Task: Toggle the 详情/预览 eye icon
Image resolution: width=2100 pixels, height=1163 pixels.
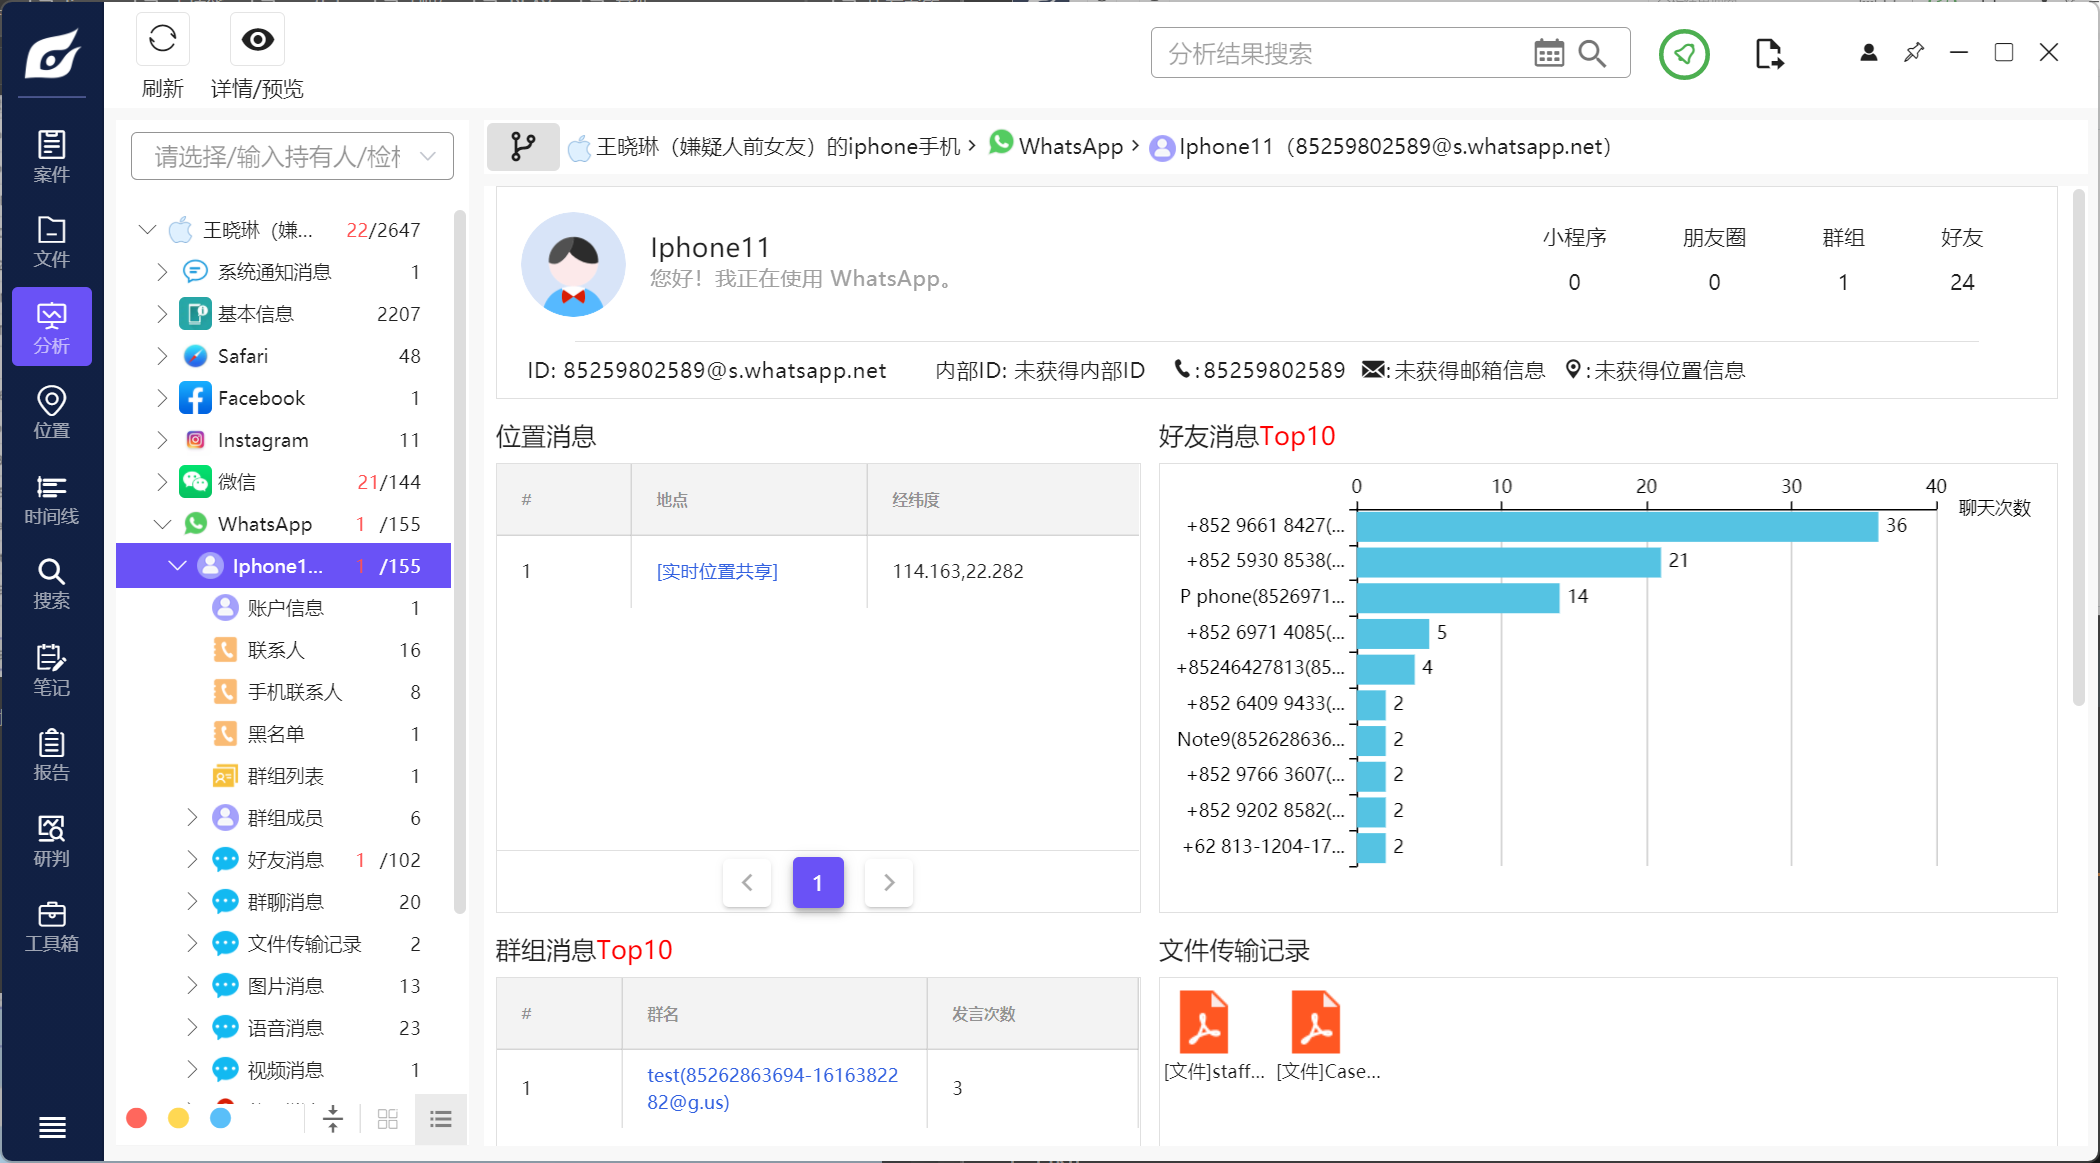Action: (x=257, y=40)
